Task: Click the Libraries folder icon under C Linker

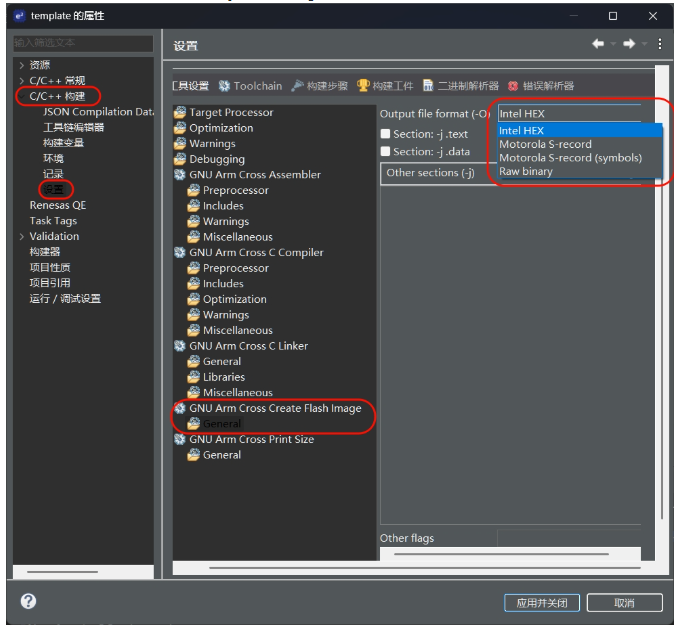Action: (x=193, y=377)
